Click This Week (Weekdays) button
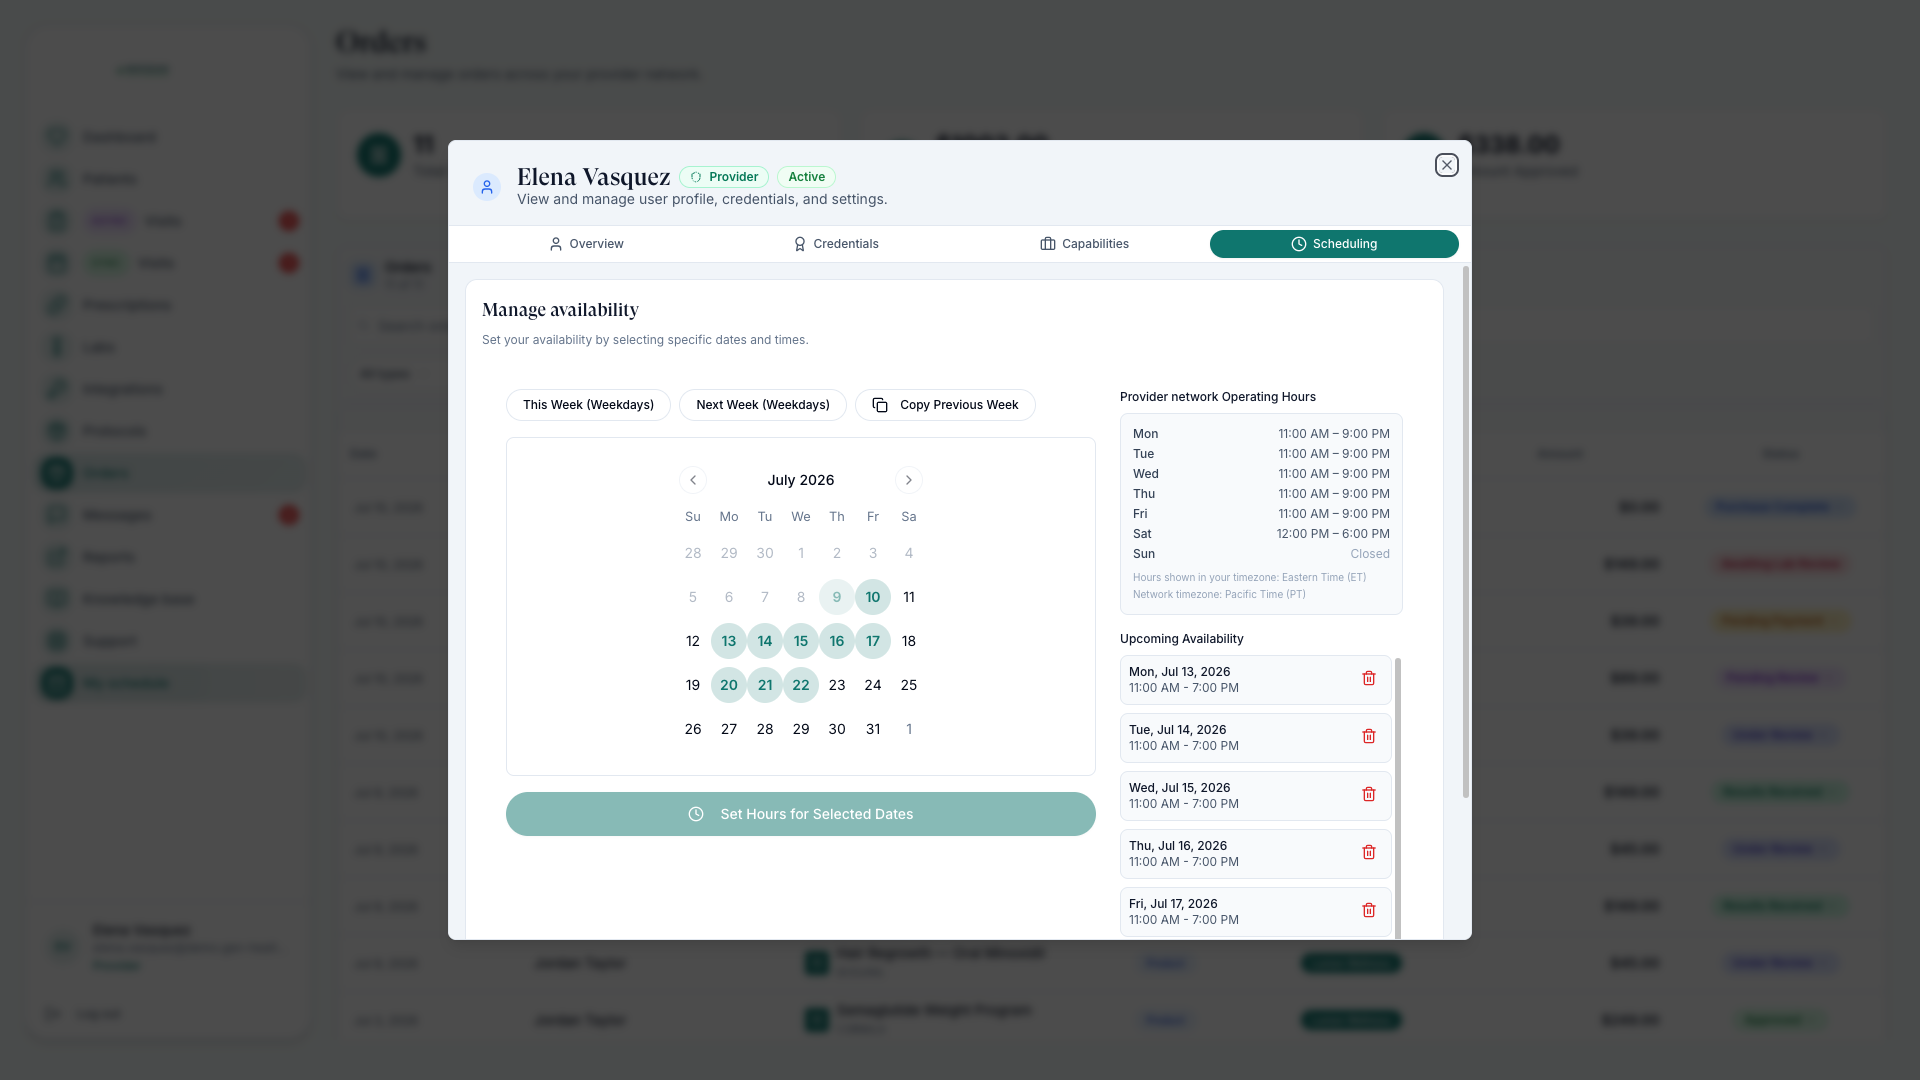The image size is (1920, 1080). point(588,405)
